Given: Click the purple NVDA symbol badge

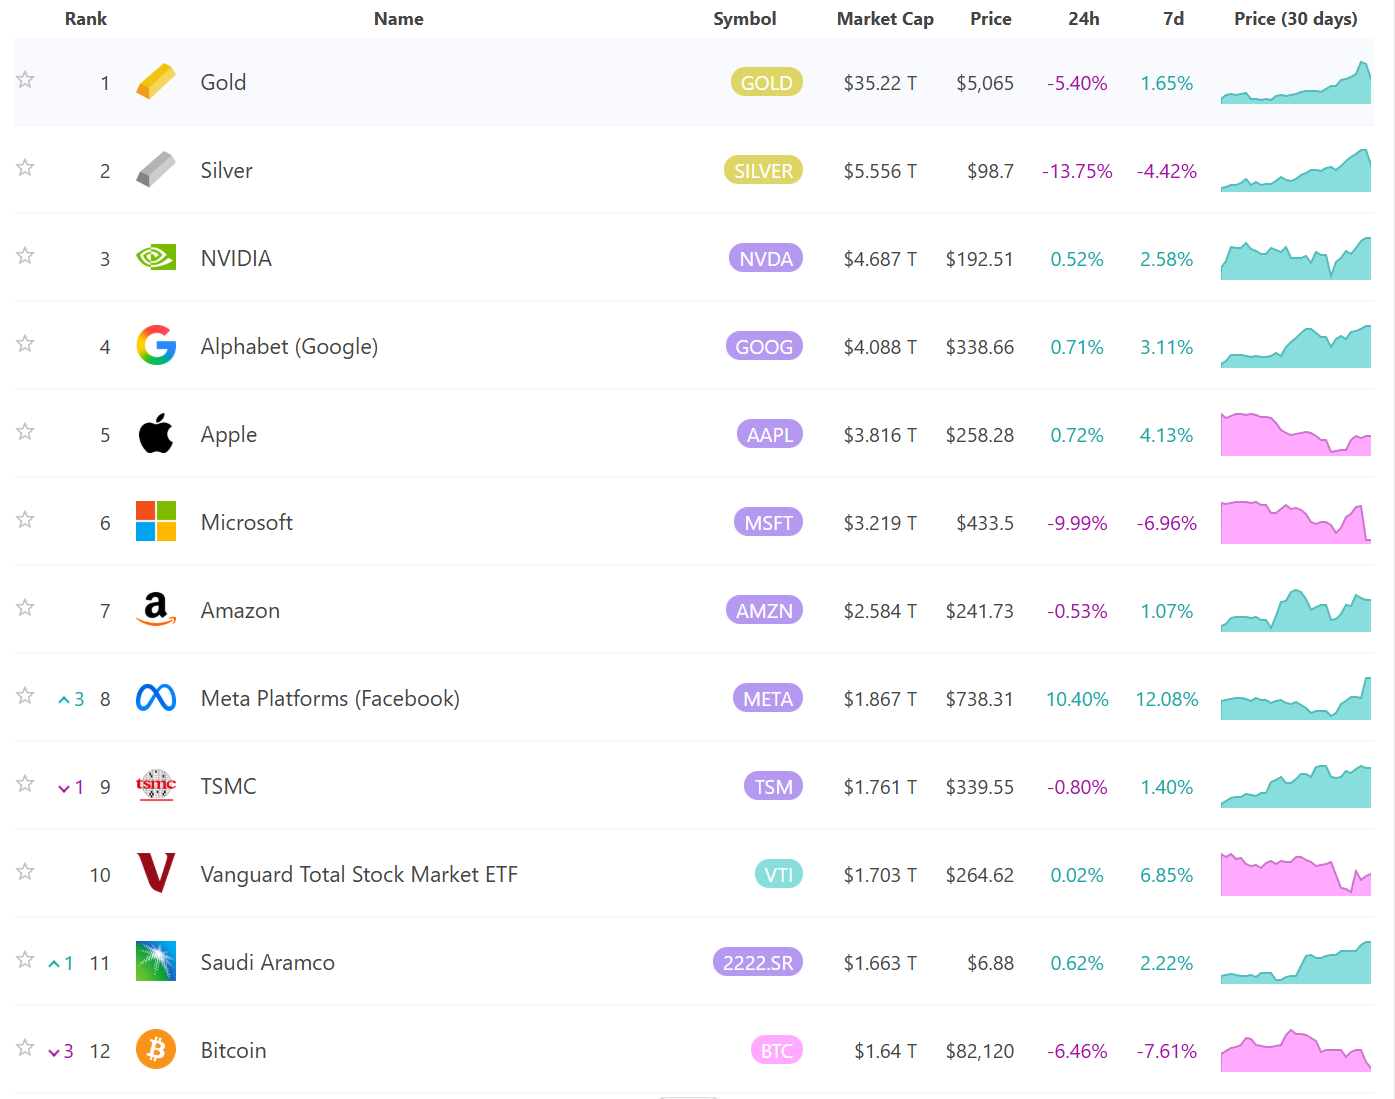Looking at the screenshot, I should (x=766, y=259).
